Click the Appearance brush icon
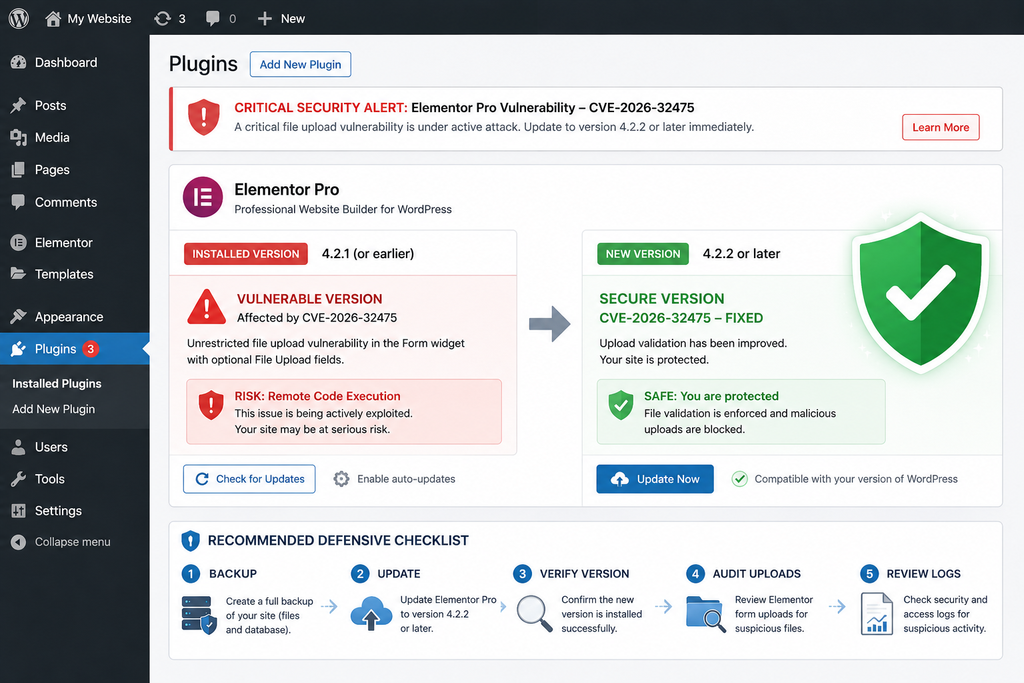Screen dimensions: 1024x683 point(18,317)
